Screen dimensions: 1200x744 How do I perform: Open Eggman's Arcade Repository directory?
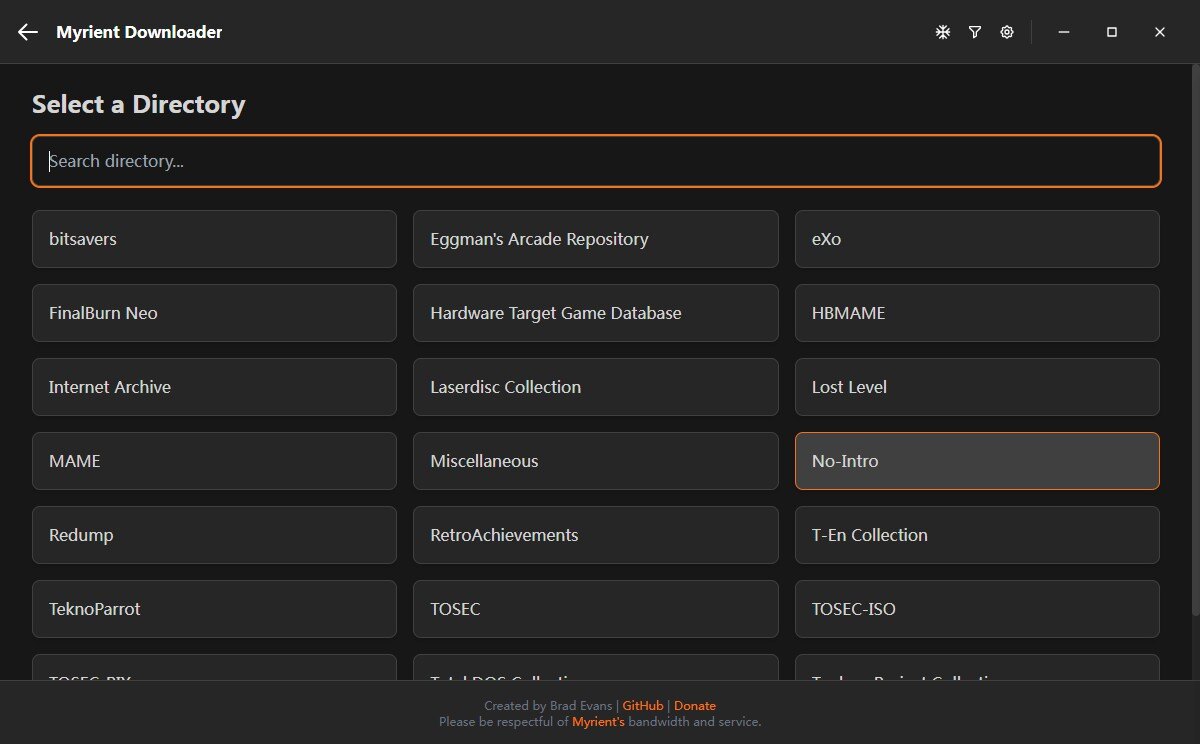pyautogui.click(x=596, y=239)
